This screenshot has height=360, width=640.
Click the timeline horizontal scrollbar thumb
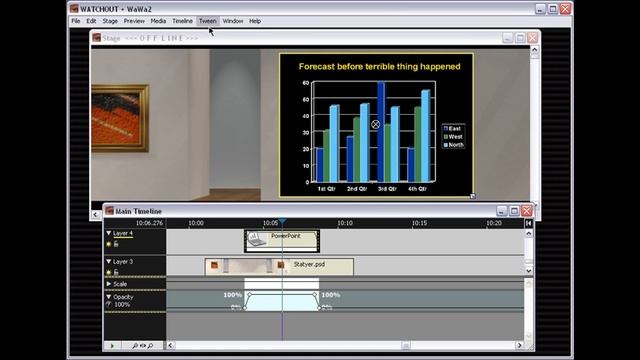[406, 346]
